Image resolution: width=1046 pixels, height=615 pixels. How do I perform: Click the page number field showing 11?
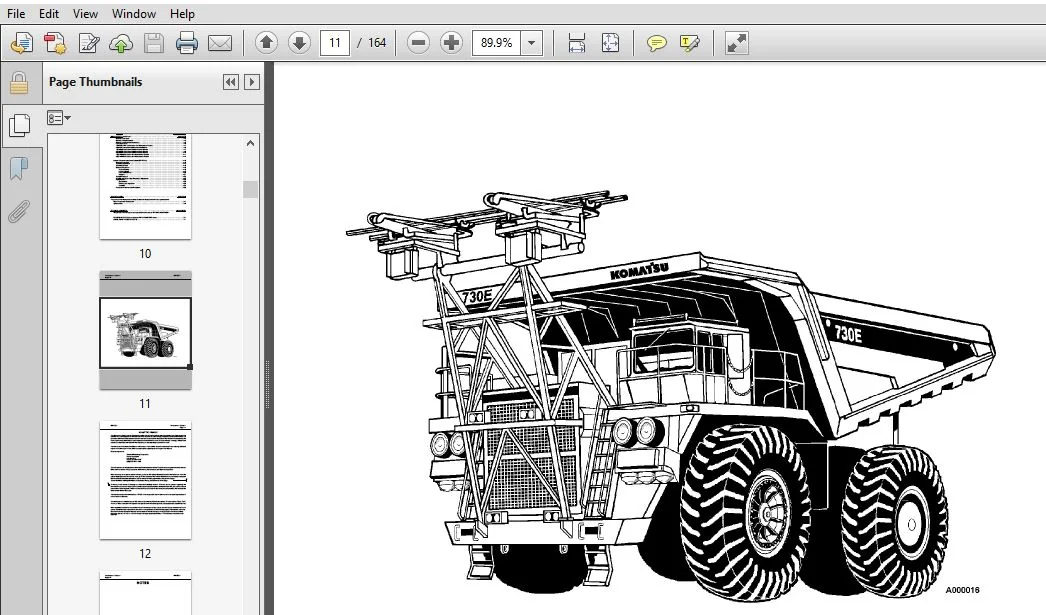pos(335,43)
